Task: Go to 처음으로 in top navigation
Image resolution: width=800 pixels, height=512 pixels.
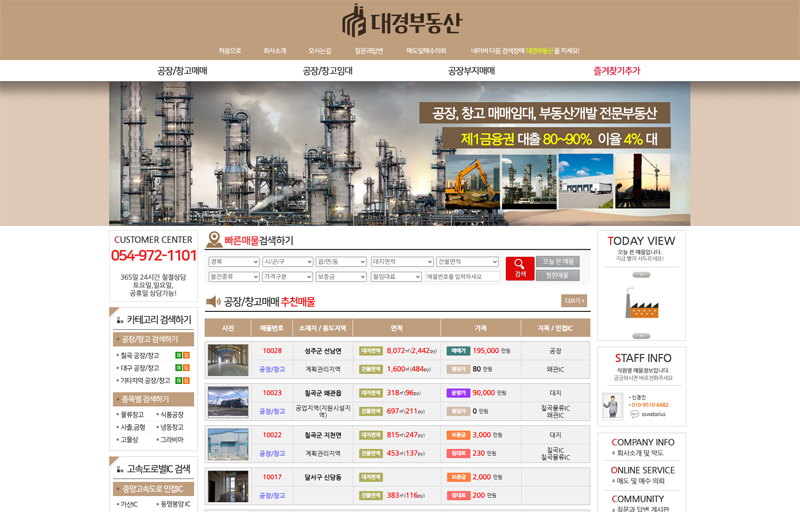Action: tap(230, 50)
